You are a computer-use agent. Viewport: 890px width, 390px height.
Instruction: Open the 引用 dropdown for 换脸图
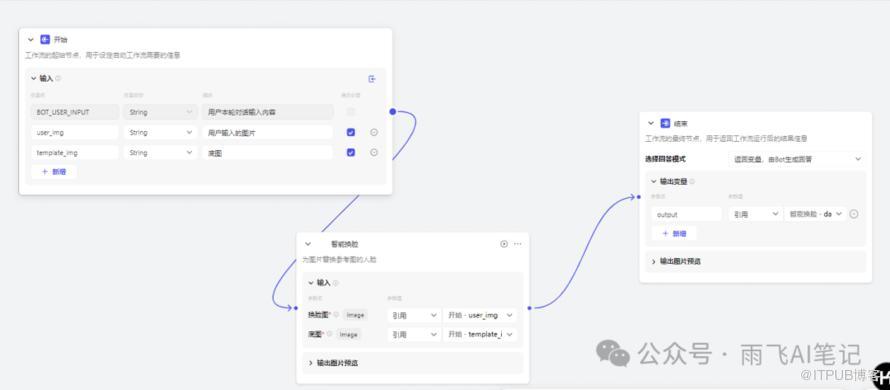coord(414,315)
